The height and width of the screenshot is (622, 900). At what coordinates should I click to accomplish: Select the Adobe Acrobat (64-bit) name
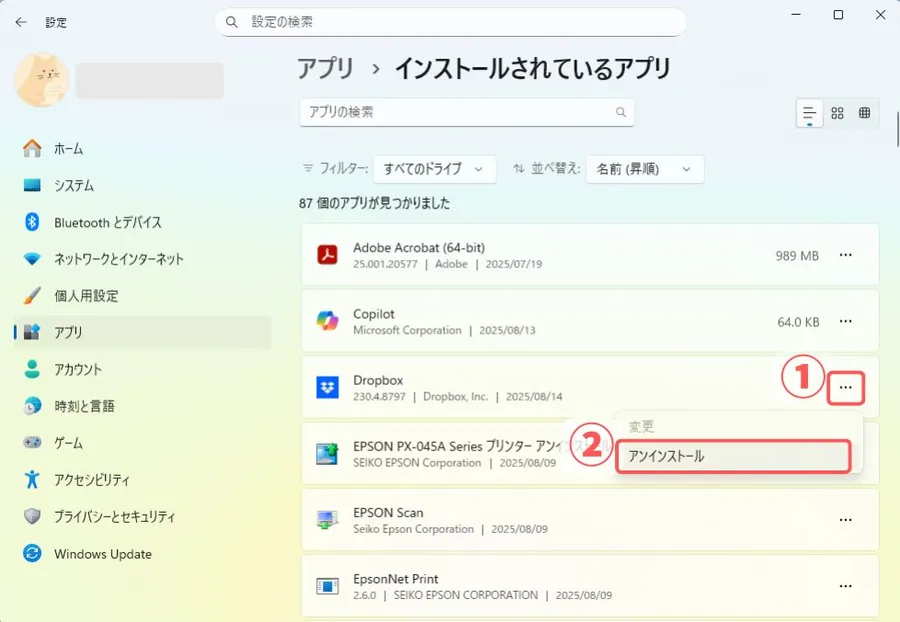pyautogui.click(x=419, y=248)
